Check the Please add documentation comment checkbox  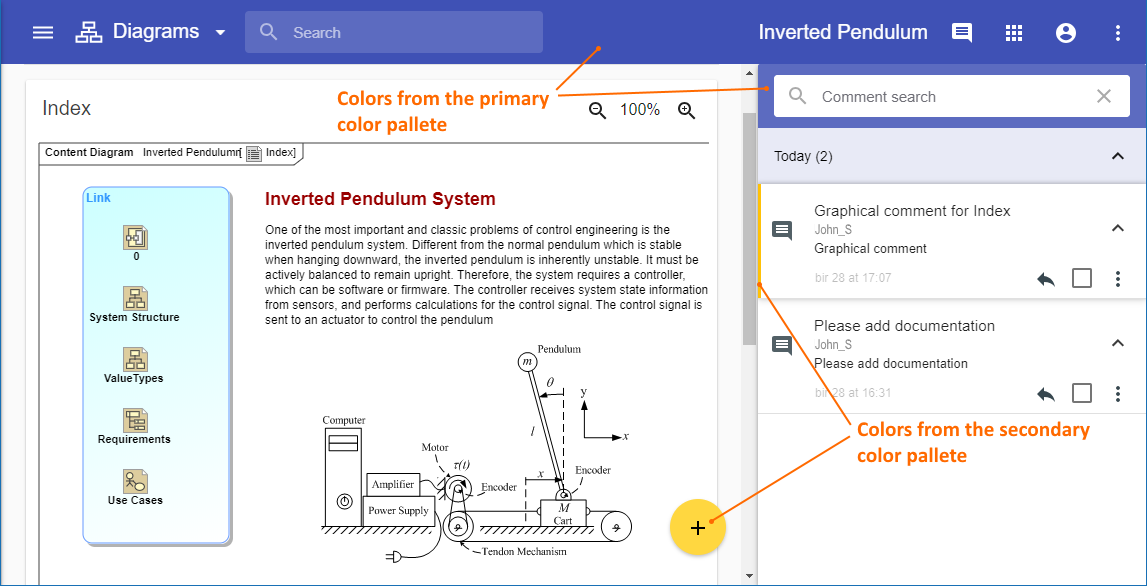click(1082, 393)
